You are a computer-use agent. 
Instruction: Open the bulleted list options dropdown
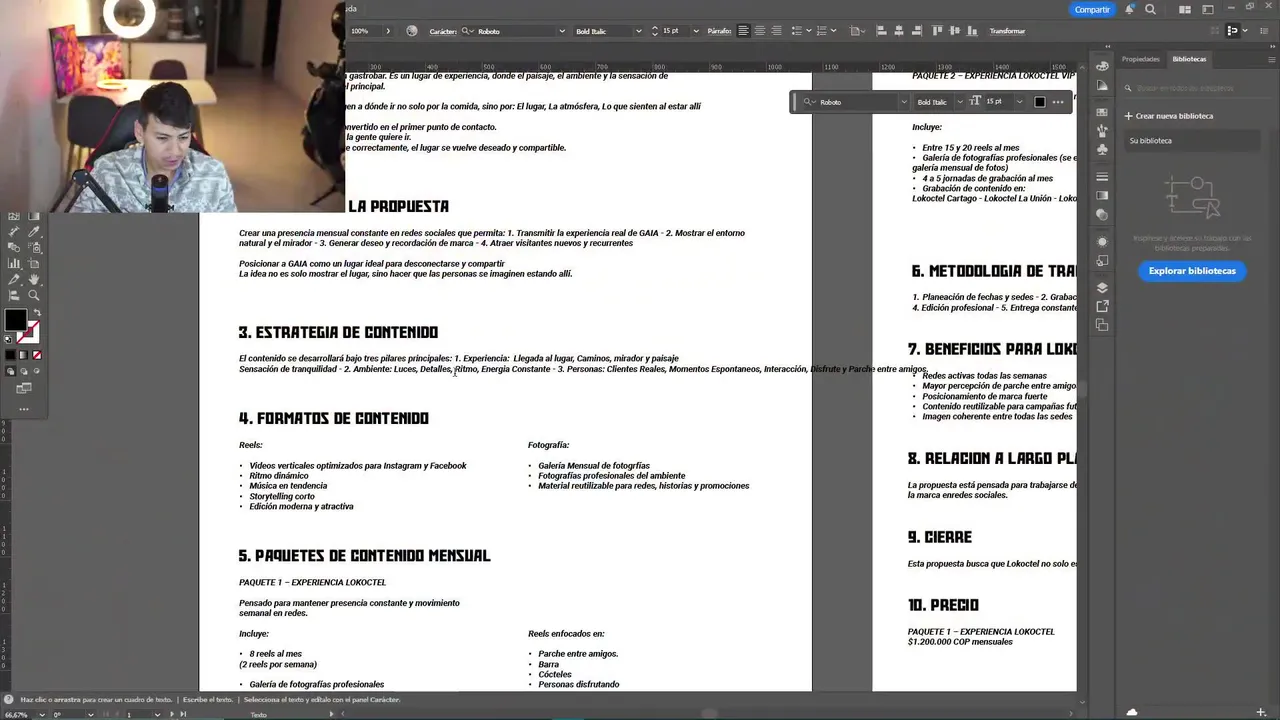808,31
